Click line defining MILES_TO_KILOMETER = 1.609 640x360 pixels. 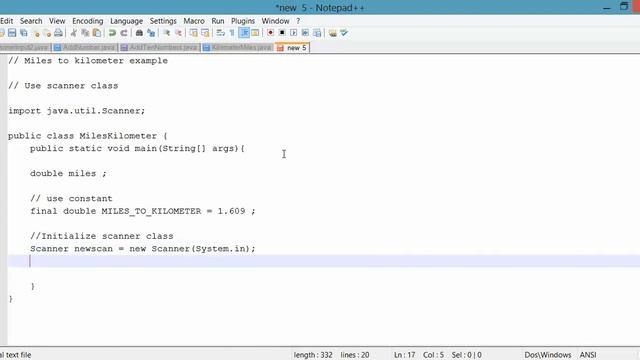143,211
